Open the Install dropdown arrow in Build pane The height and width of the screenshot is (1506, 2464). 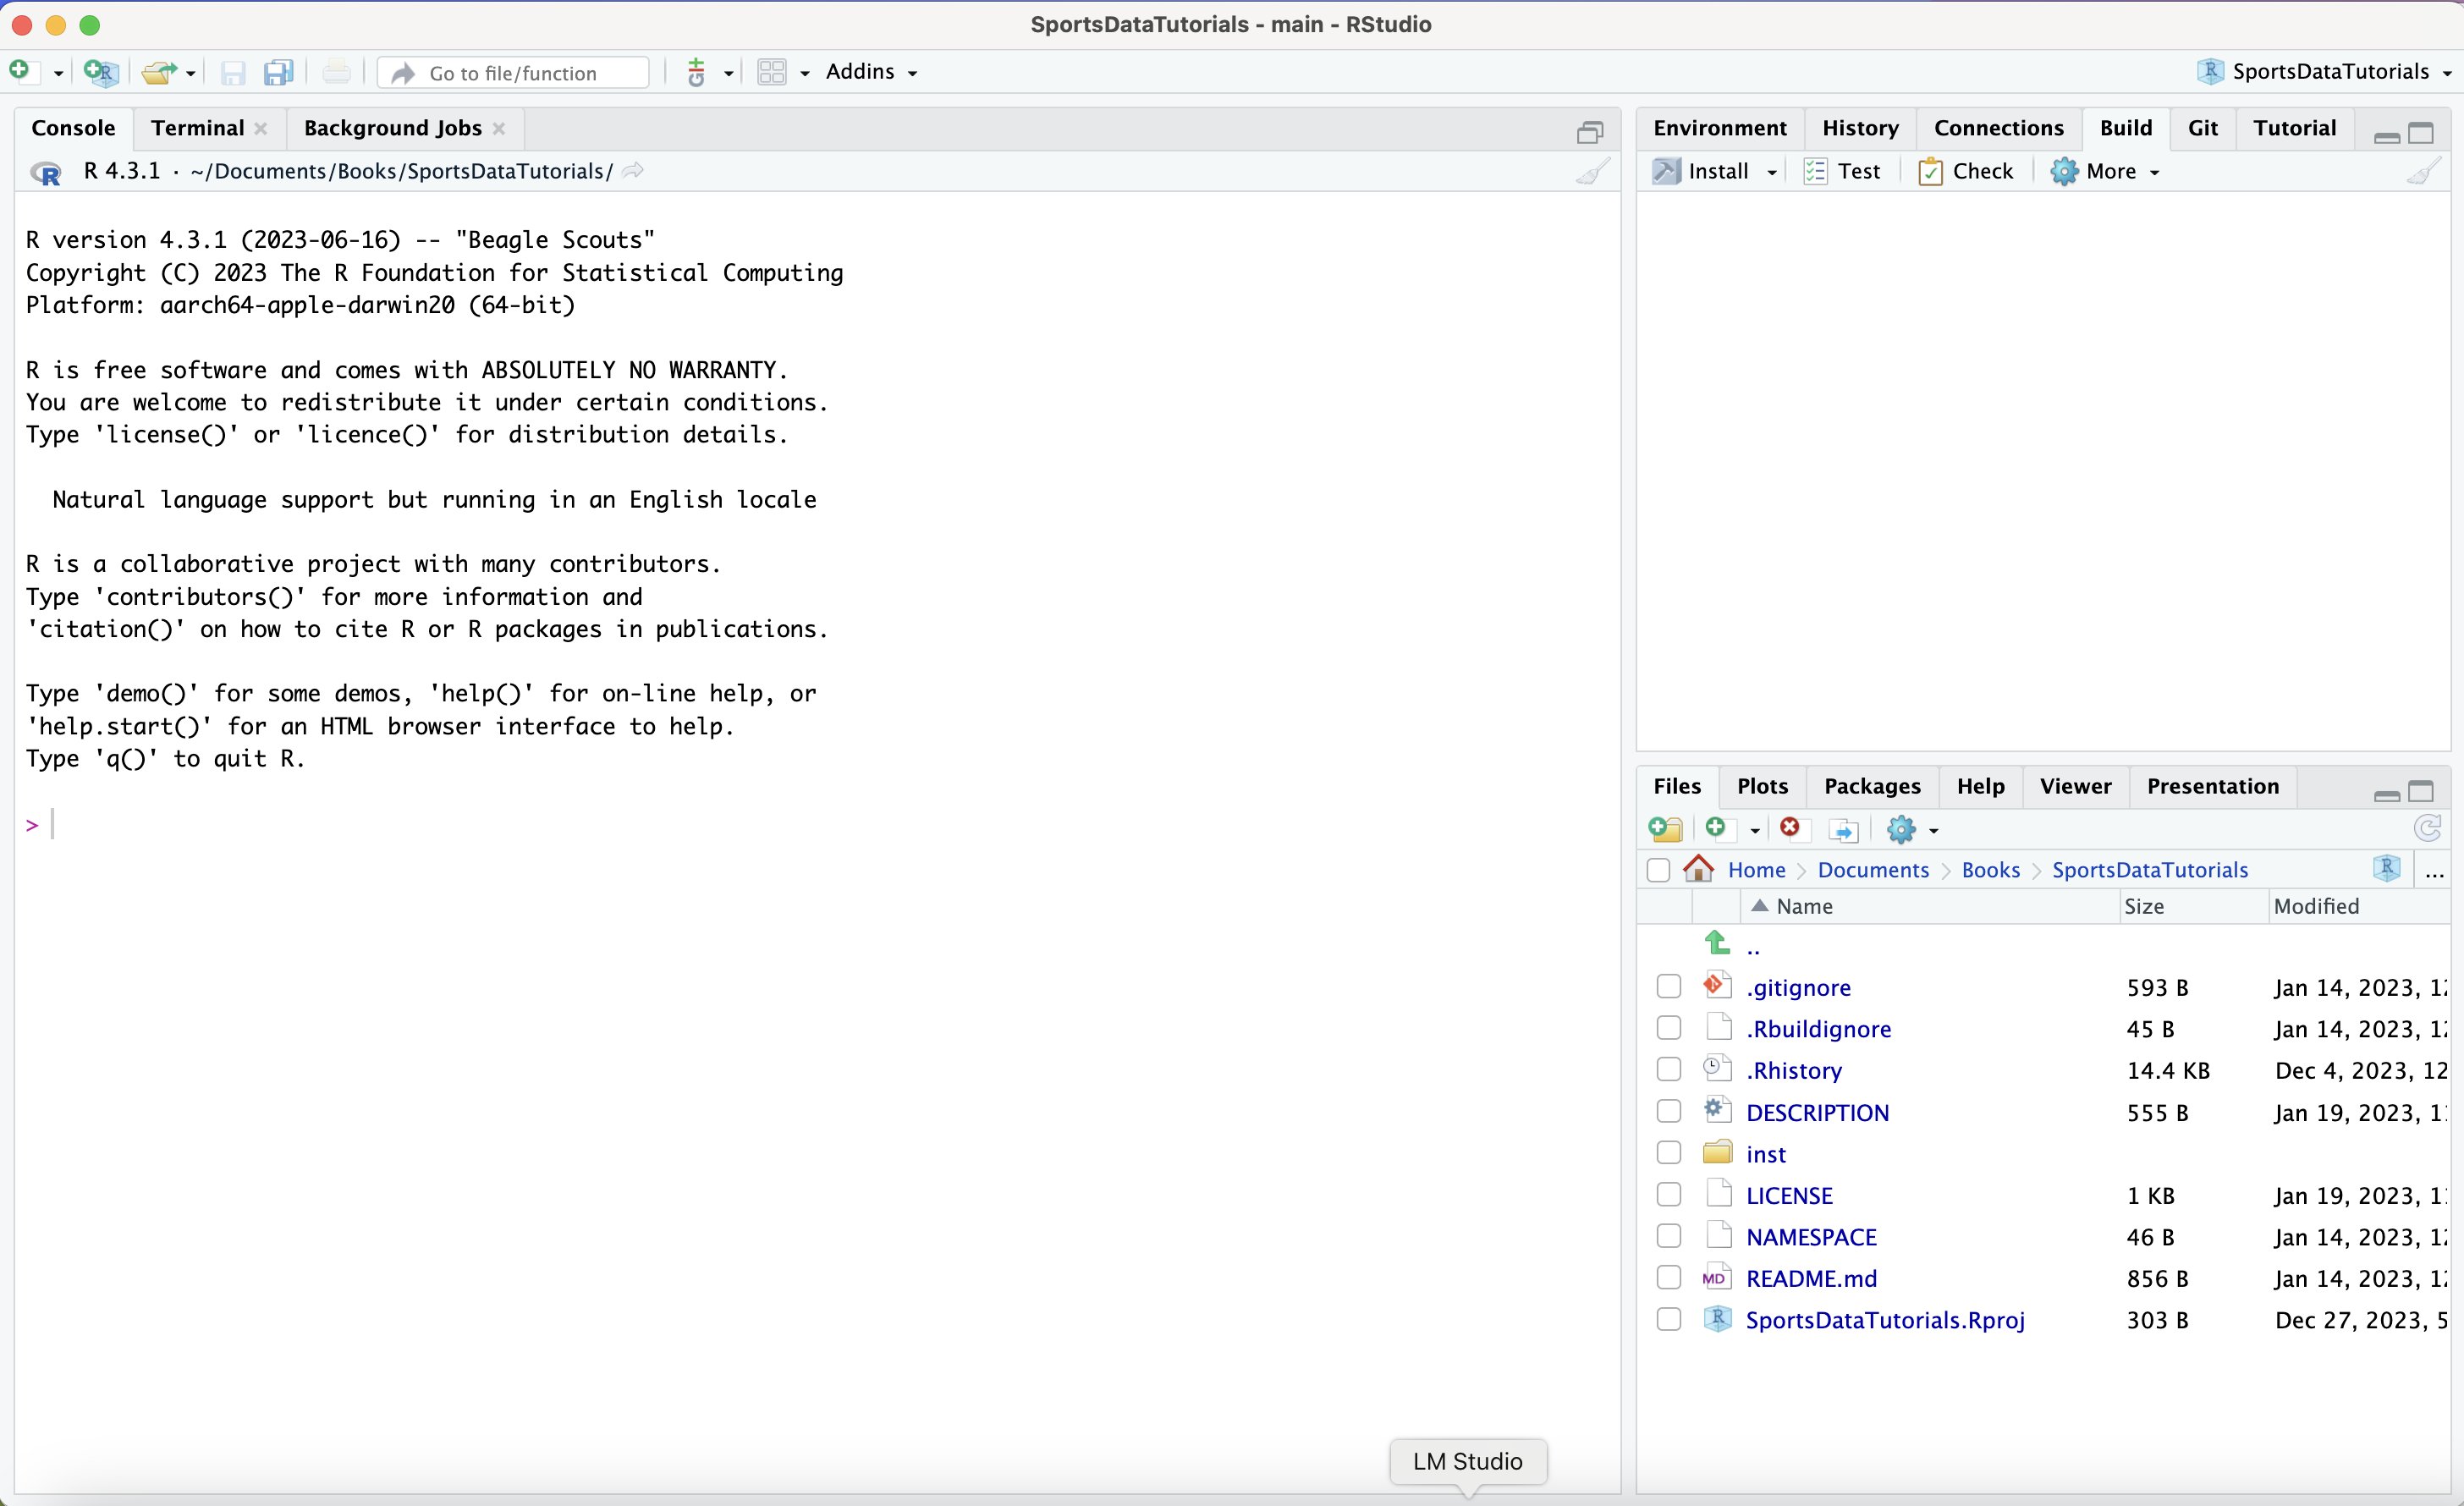click(1771, 172)
